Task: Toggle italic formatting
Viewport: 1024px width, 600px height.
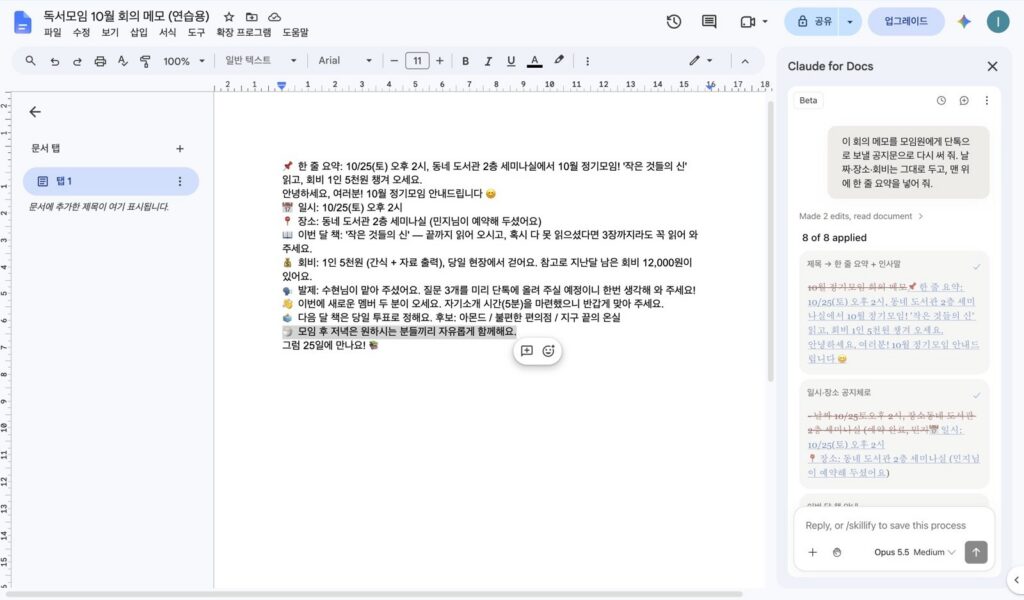Action: [488, 61]
